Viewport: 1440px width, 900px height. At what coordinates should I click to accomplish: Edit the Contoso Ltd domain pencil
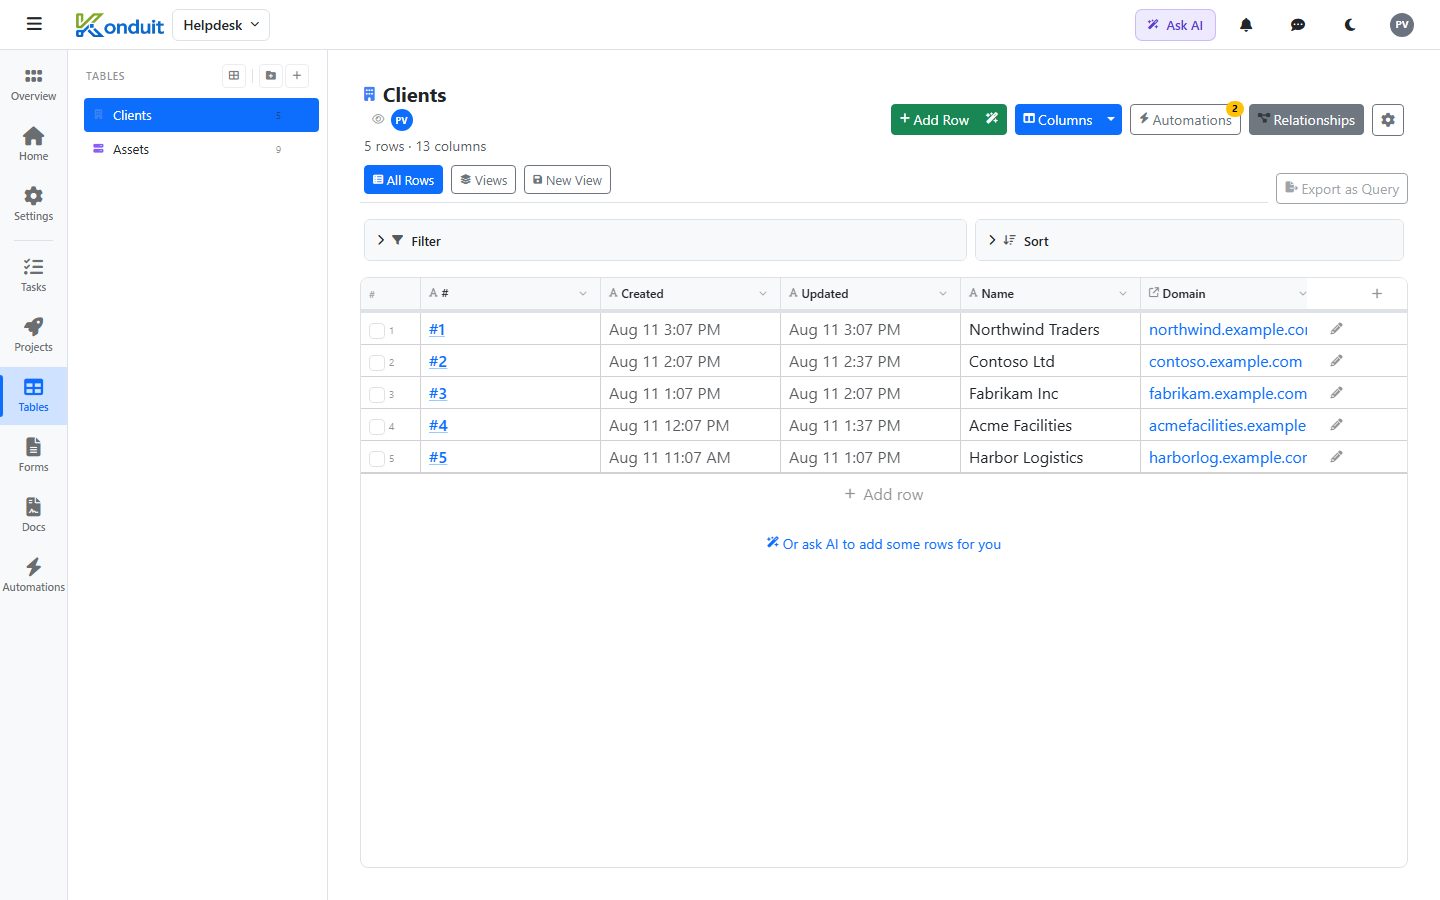tap(1336, 361)
